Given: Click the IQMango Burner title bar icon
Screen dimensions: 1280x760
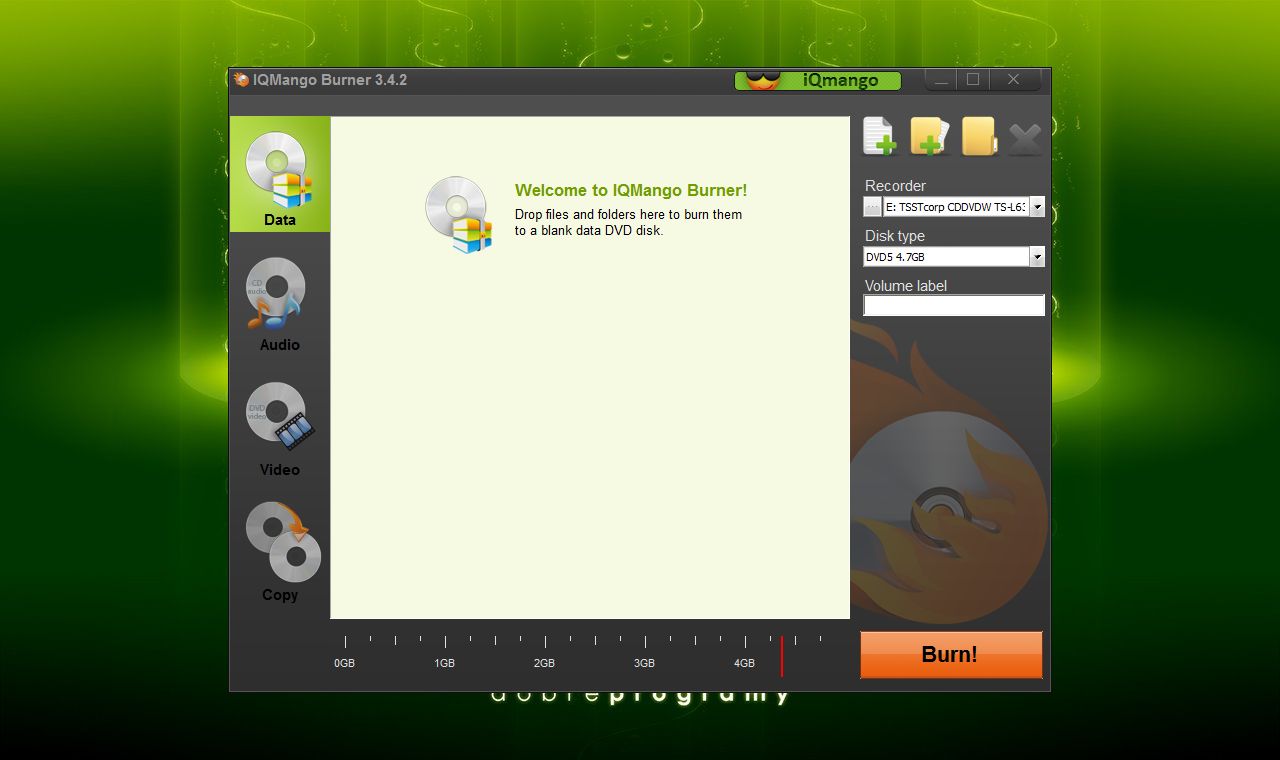Looking at the screenshot, I should point(240,80).
